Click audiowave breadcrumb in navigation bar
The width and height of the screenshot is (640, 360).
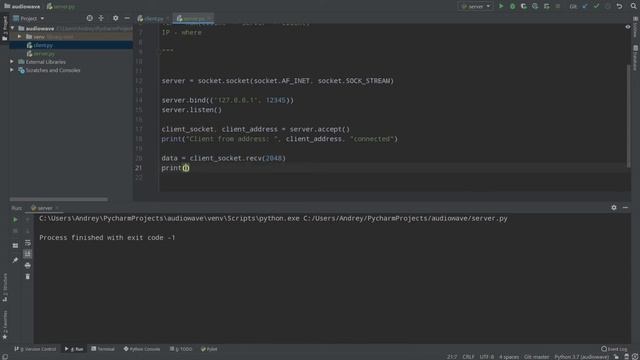pos(22,7)
